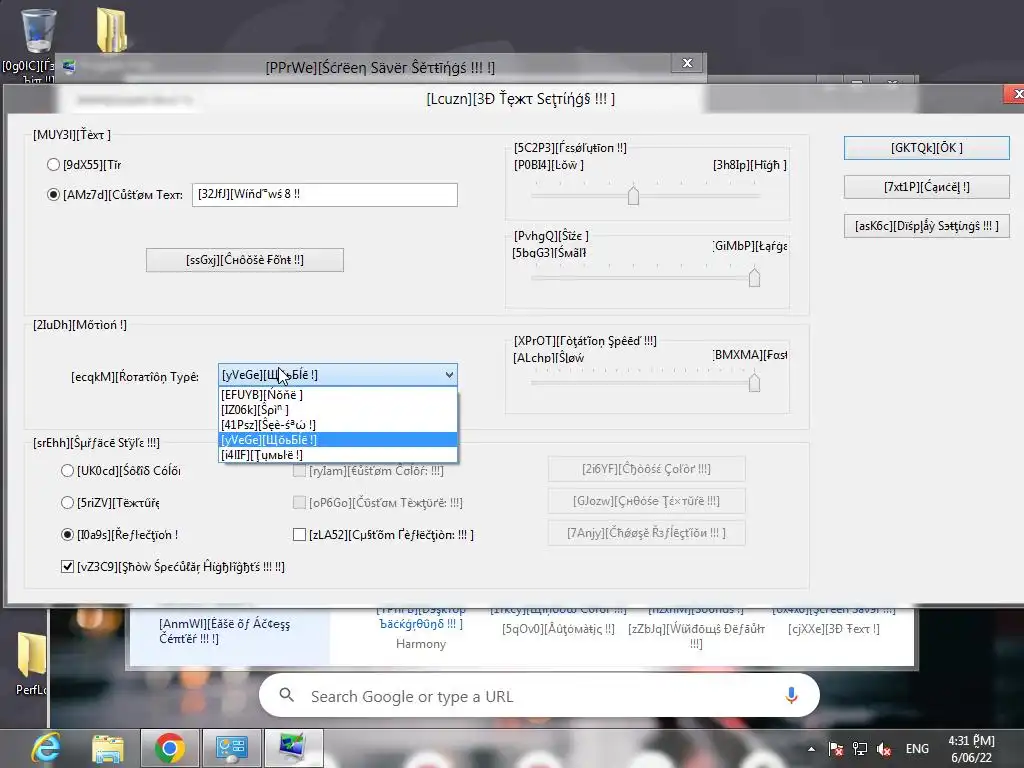Screen dimensions: 1024x768
Task: Choose the Reflection surface style
Action: tap(67, 534)
